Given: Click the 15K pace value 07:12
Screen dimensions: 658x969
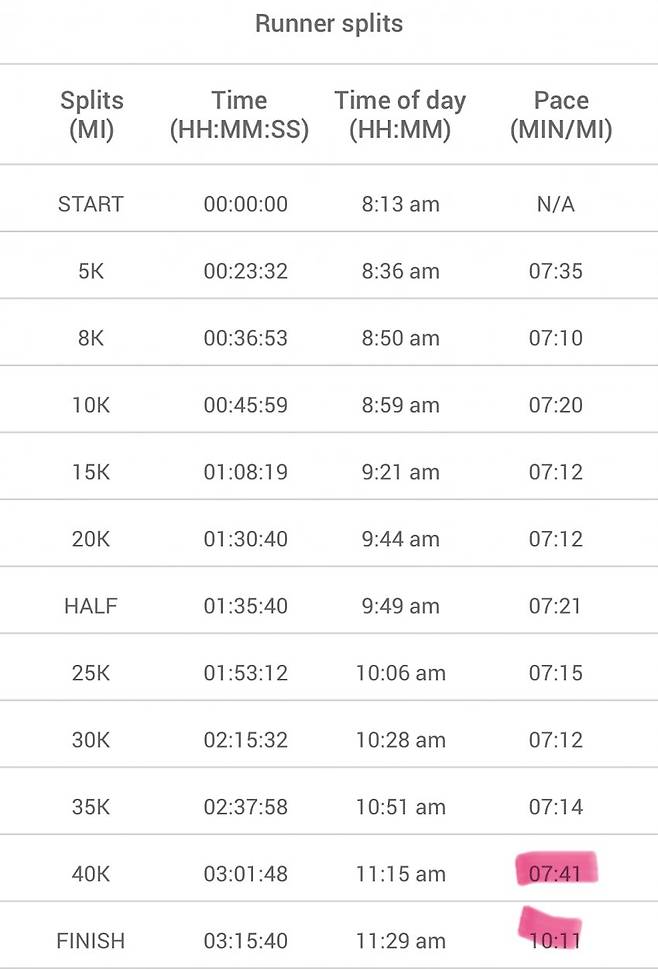Looking at the screenshot, I should pyautogui.click(x=555, y=472).
